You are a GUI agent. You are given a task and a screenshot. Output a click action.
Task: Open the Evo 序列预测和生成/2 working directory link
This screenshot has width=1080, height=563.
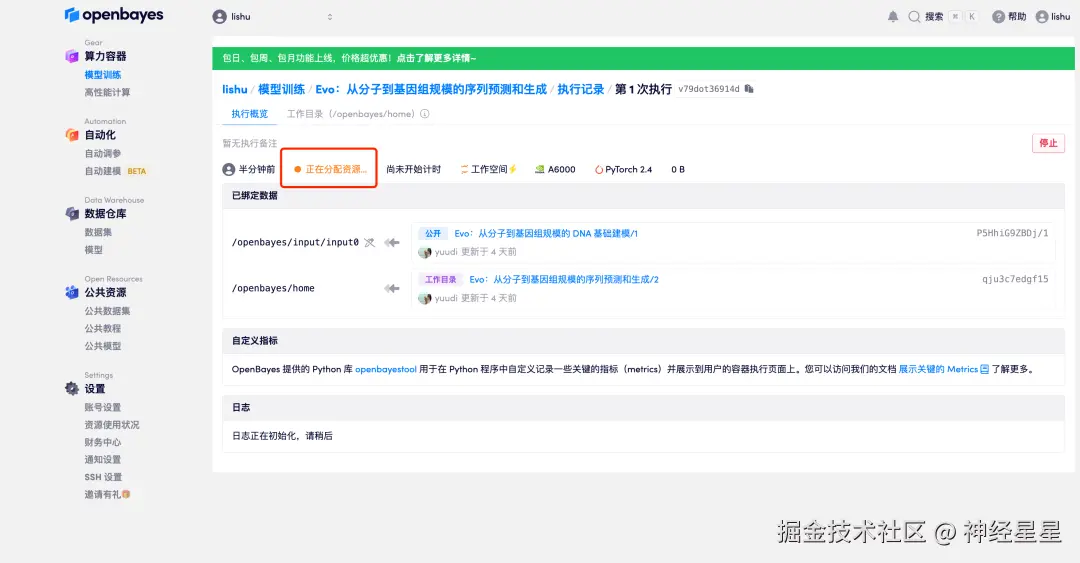click(563, 279)
